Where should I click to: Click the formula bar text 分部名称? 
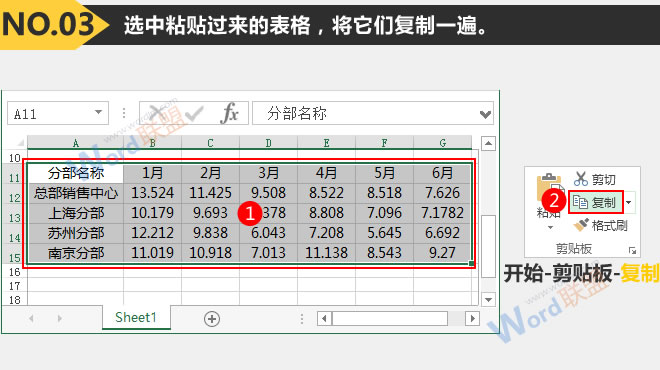tap(297, 113)
